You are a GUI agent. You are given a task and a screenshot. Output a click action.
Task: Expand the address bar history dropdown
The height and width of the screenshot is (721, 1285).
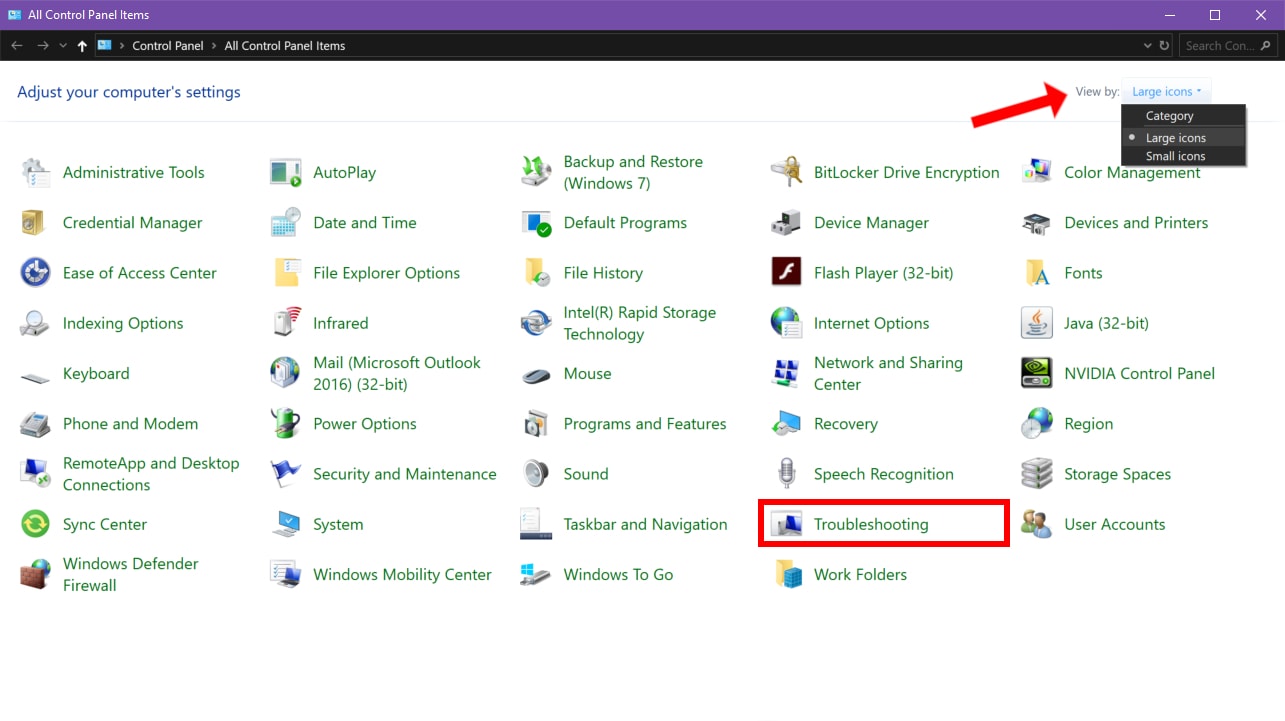point(1146,45)
